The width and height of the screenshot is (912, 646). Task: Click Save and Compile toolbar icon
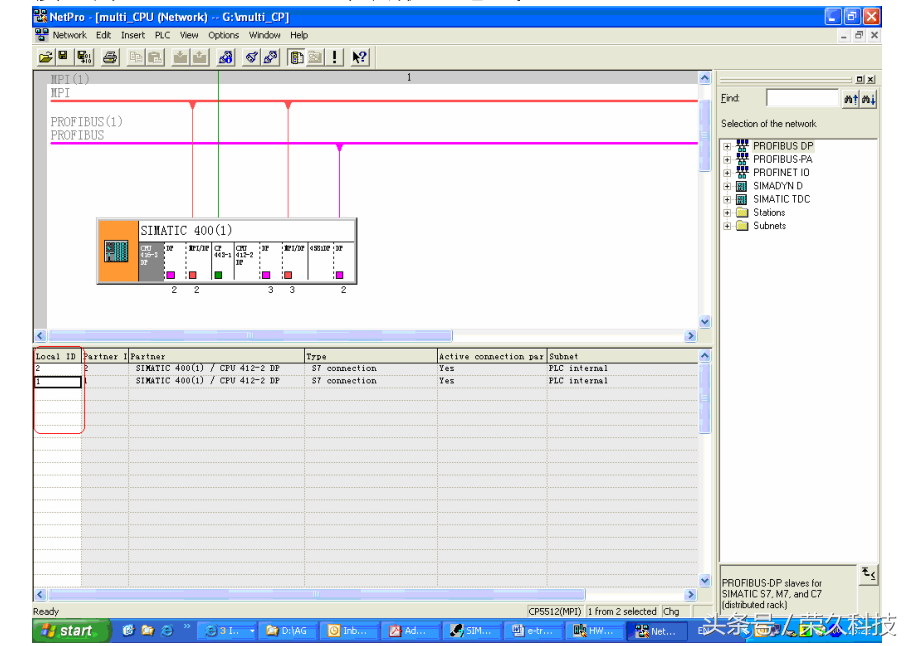[x=84, y=57]
